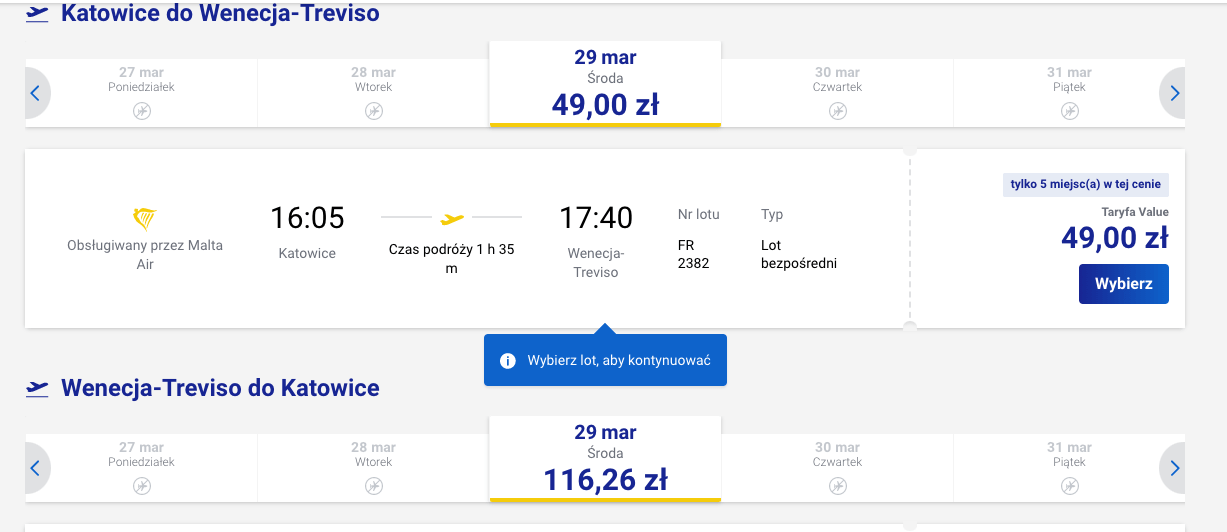Show earlier return dates with left arrow
1227x532 pixels.
(x=35, y=468)
